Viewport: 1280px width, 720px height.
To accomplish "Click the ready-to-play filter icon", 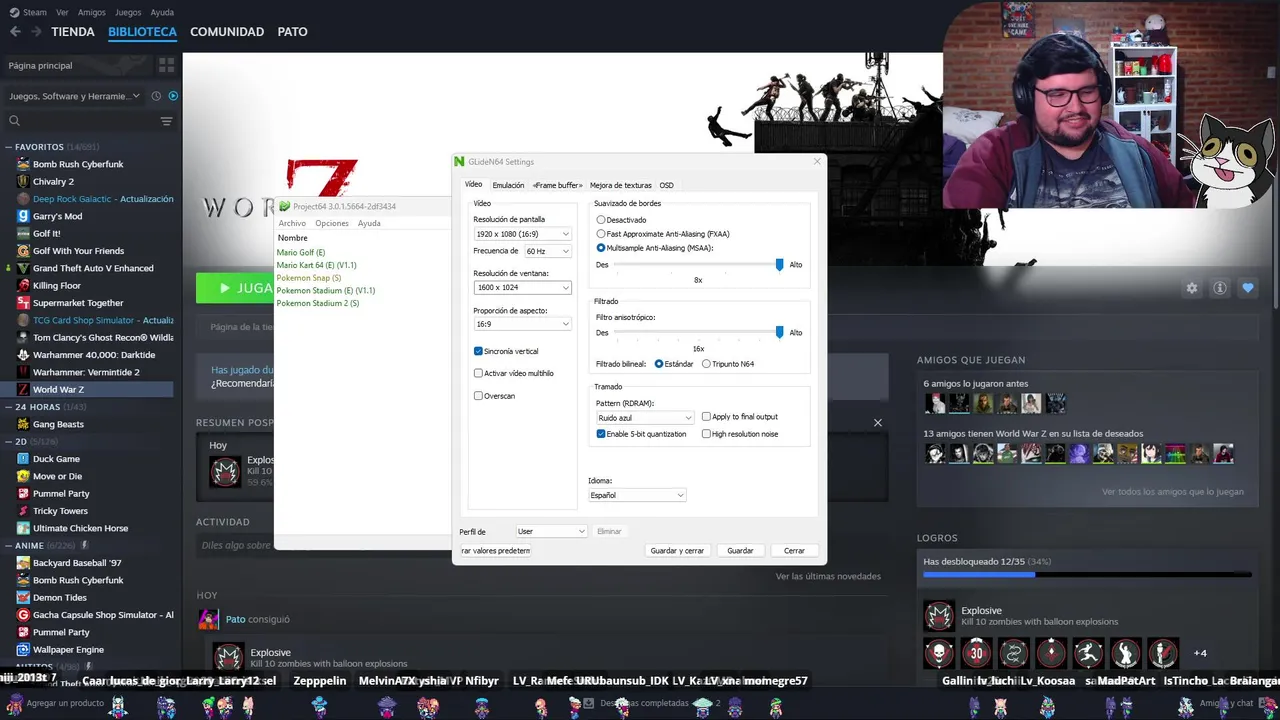I will pos(173,96).
